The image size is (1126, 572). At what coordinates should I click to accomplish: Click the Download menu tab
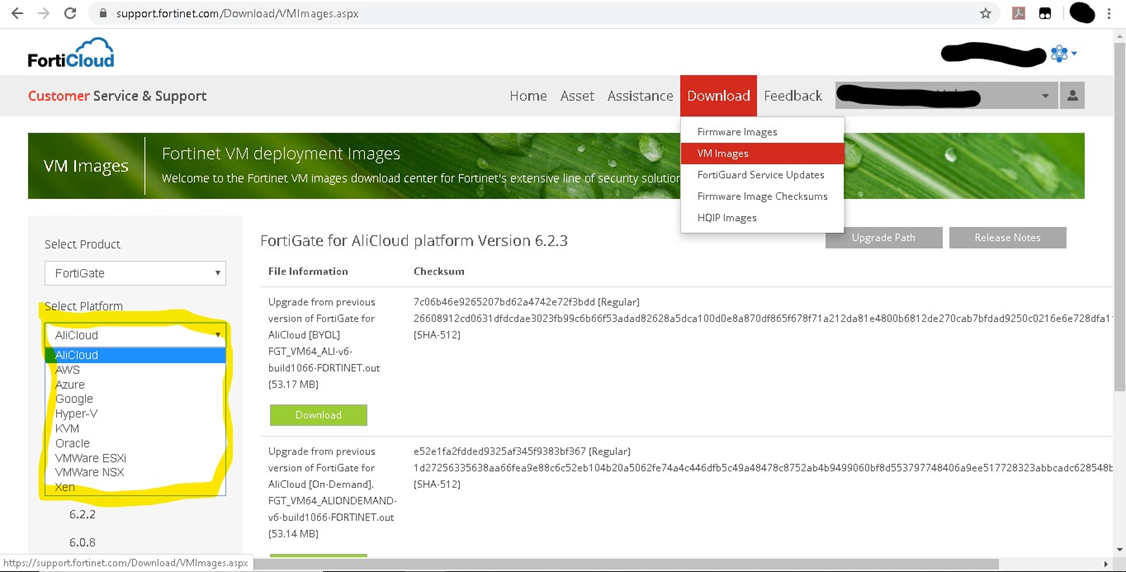click(x=718, y=95)
